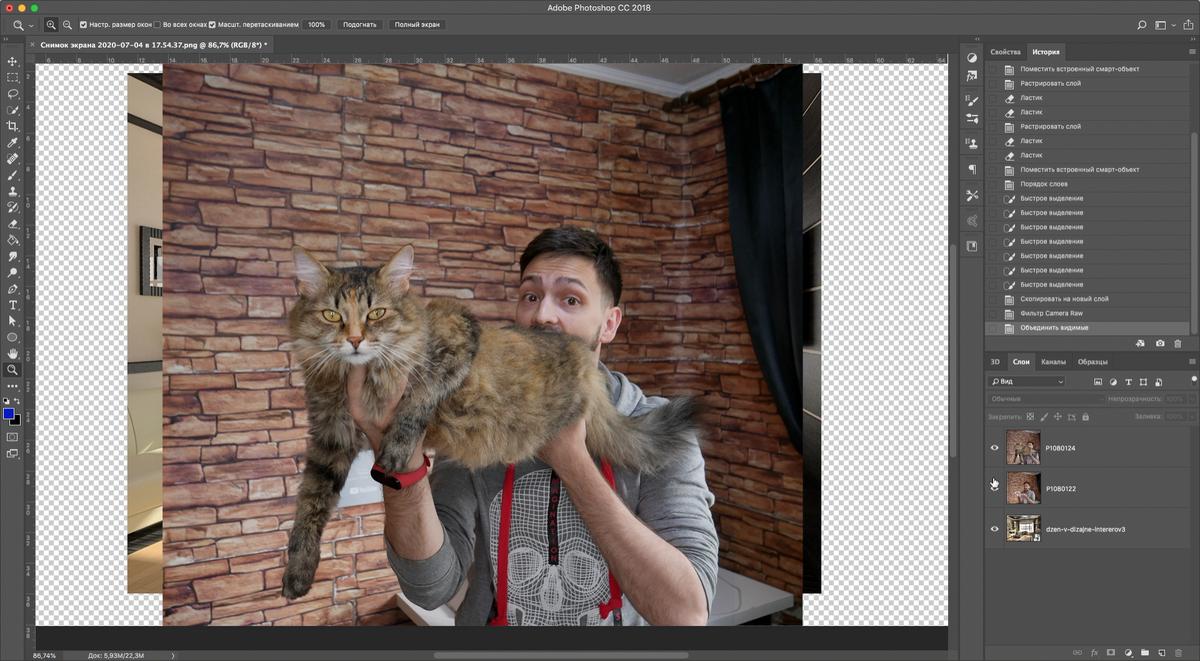Select the Quick Selection tool
The width and height of the screenshot is (1200, 661).
click(x=13, y=110)
